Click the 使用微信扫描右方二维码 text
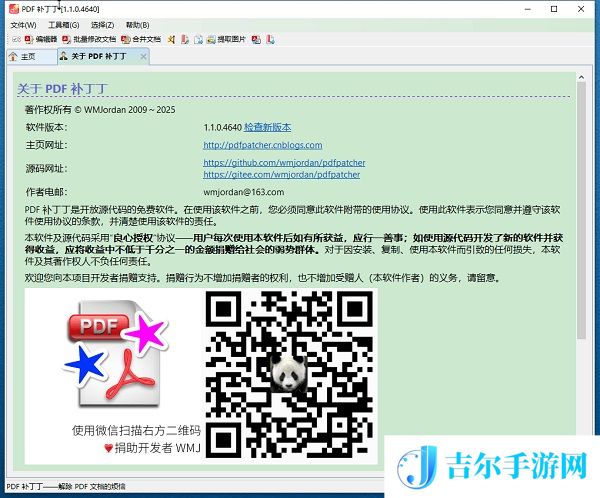Image resolution: width=600 pixels, height=498 pixels. (x=136, y=431)
